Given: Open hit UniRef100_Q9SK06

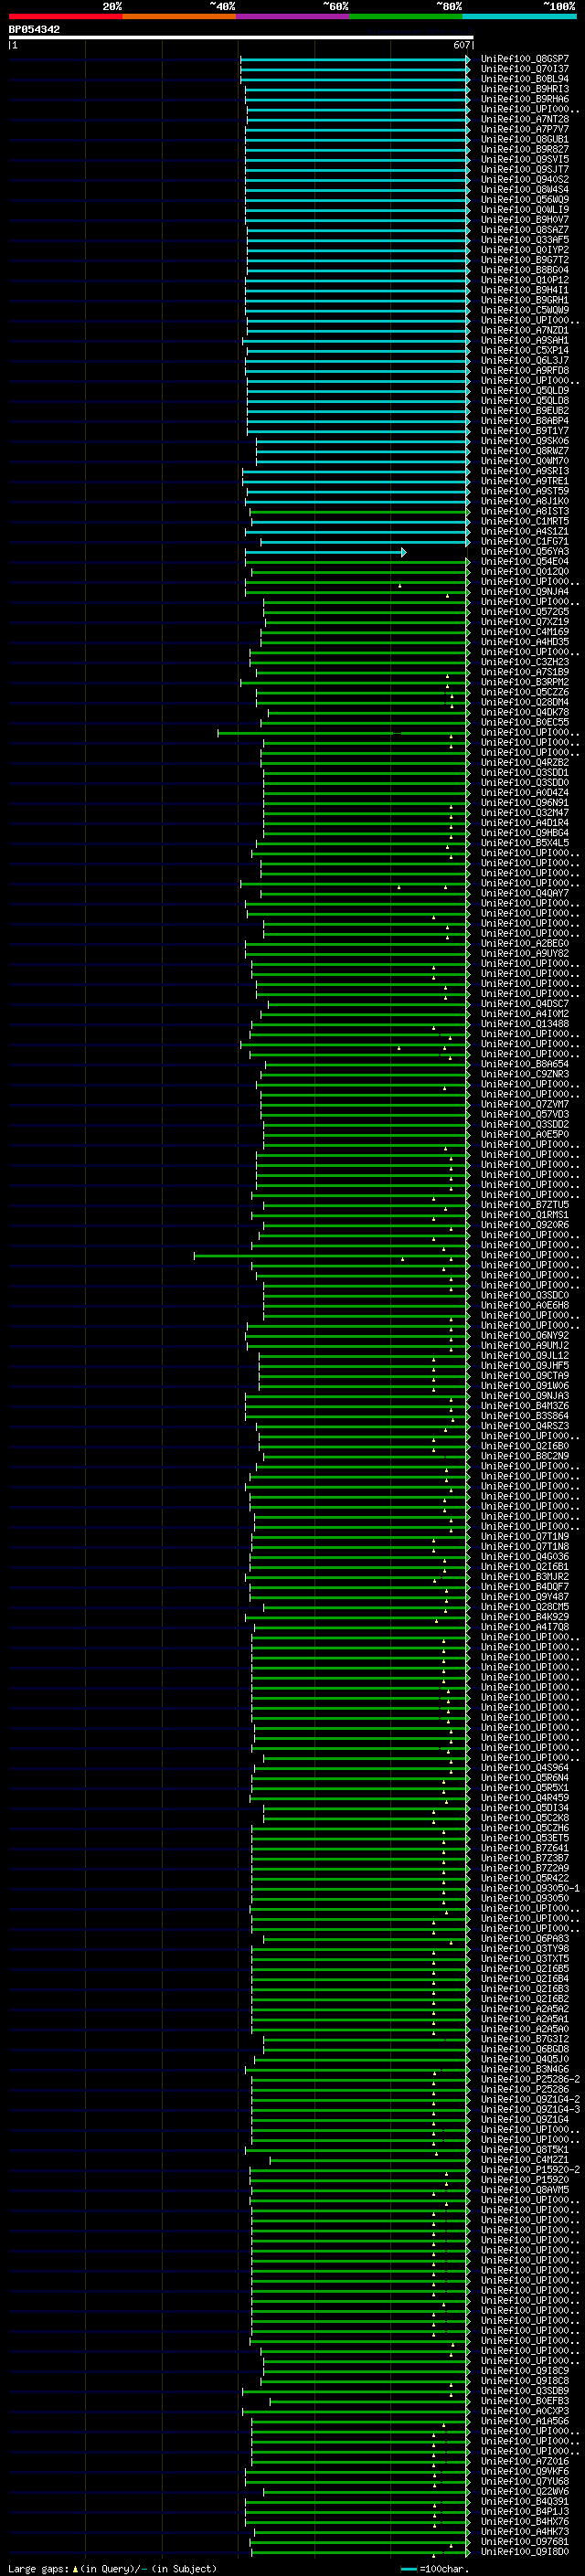Looking at the screenshot, I should pos(524,441).
